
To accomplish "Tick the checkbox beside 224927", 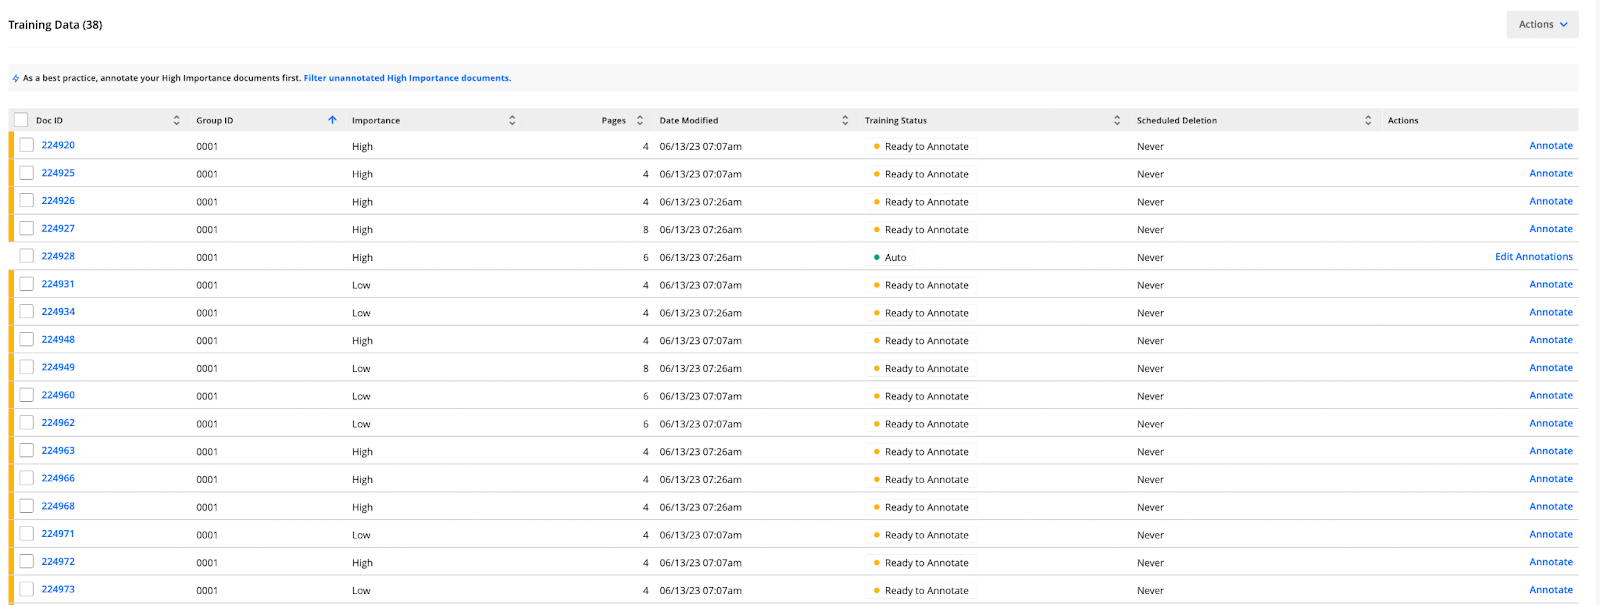I will pyautogui.click(x=27, y=228).
